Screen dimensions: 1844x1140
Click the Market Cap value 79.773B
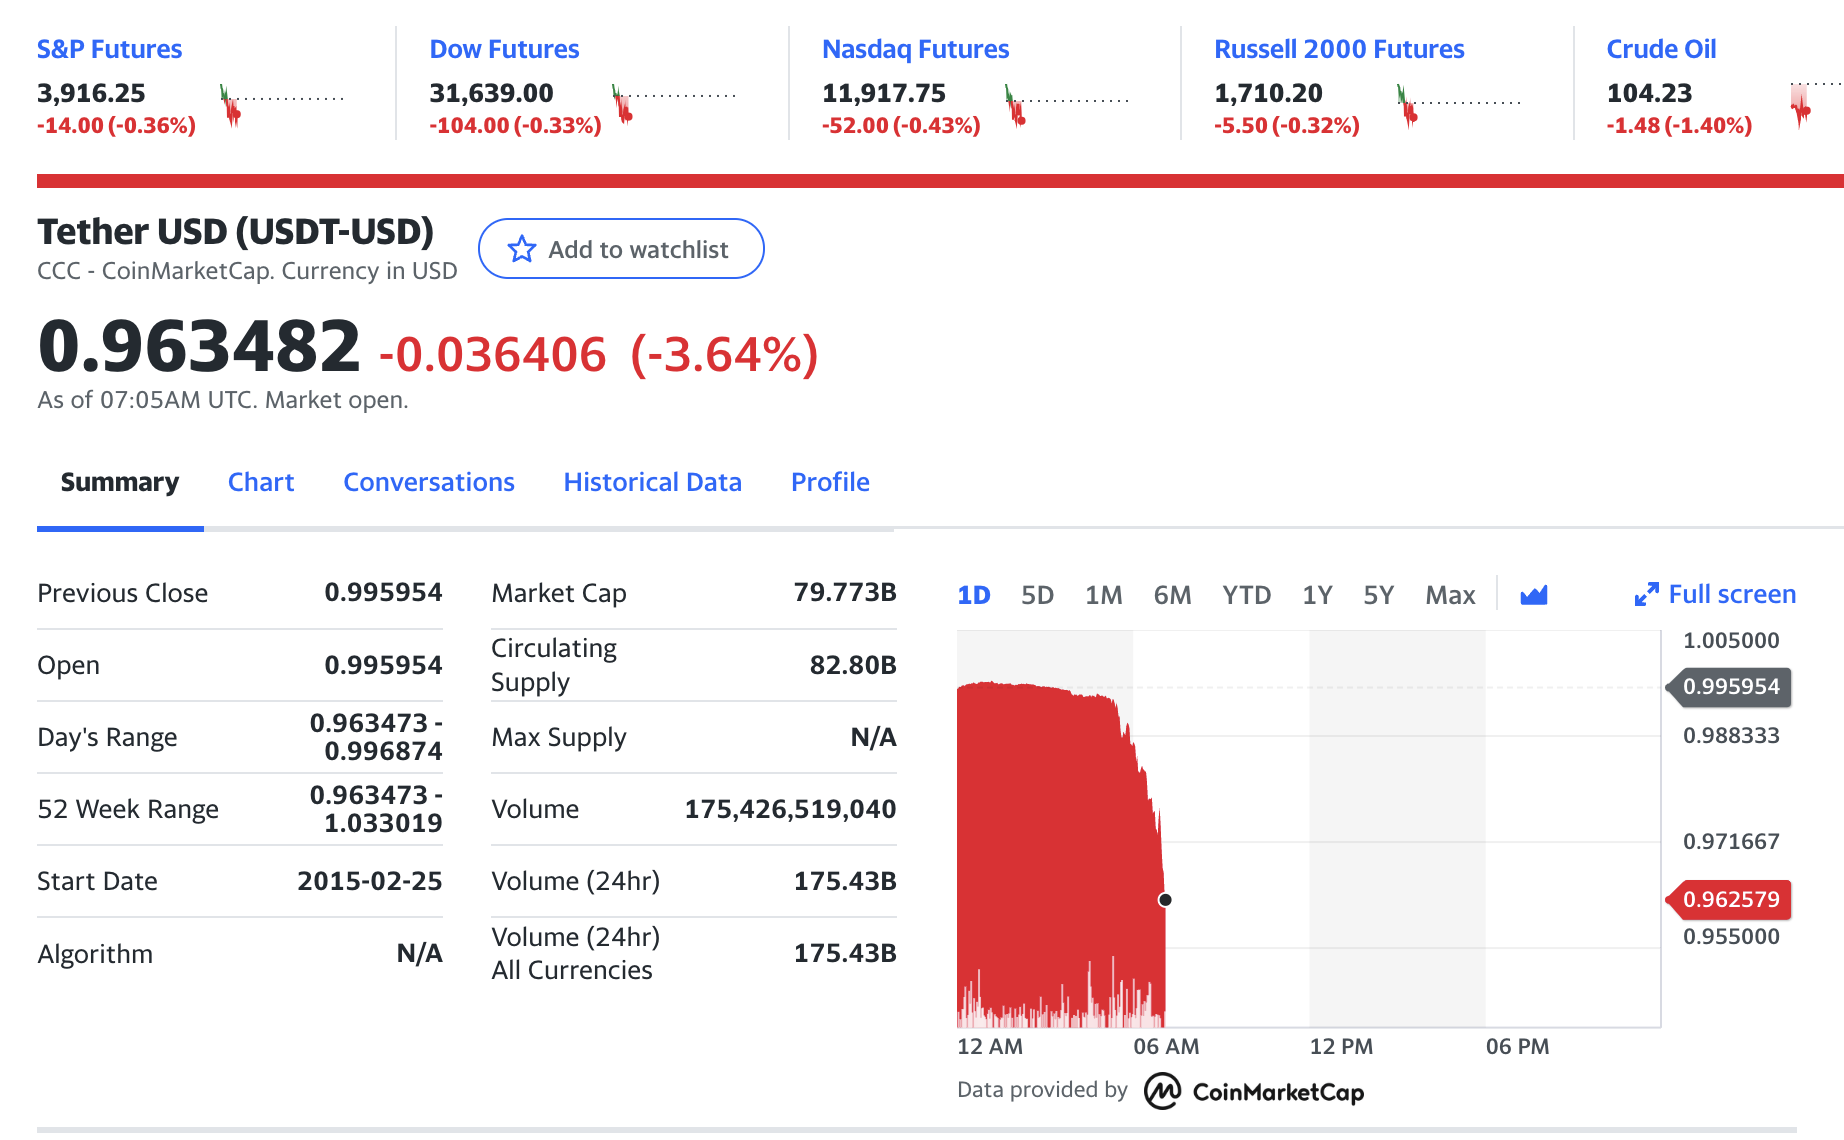[x=845, y=592]
